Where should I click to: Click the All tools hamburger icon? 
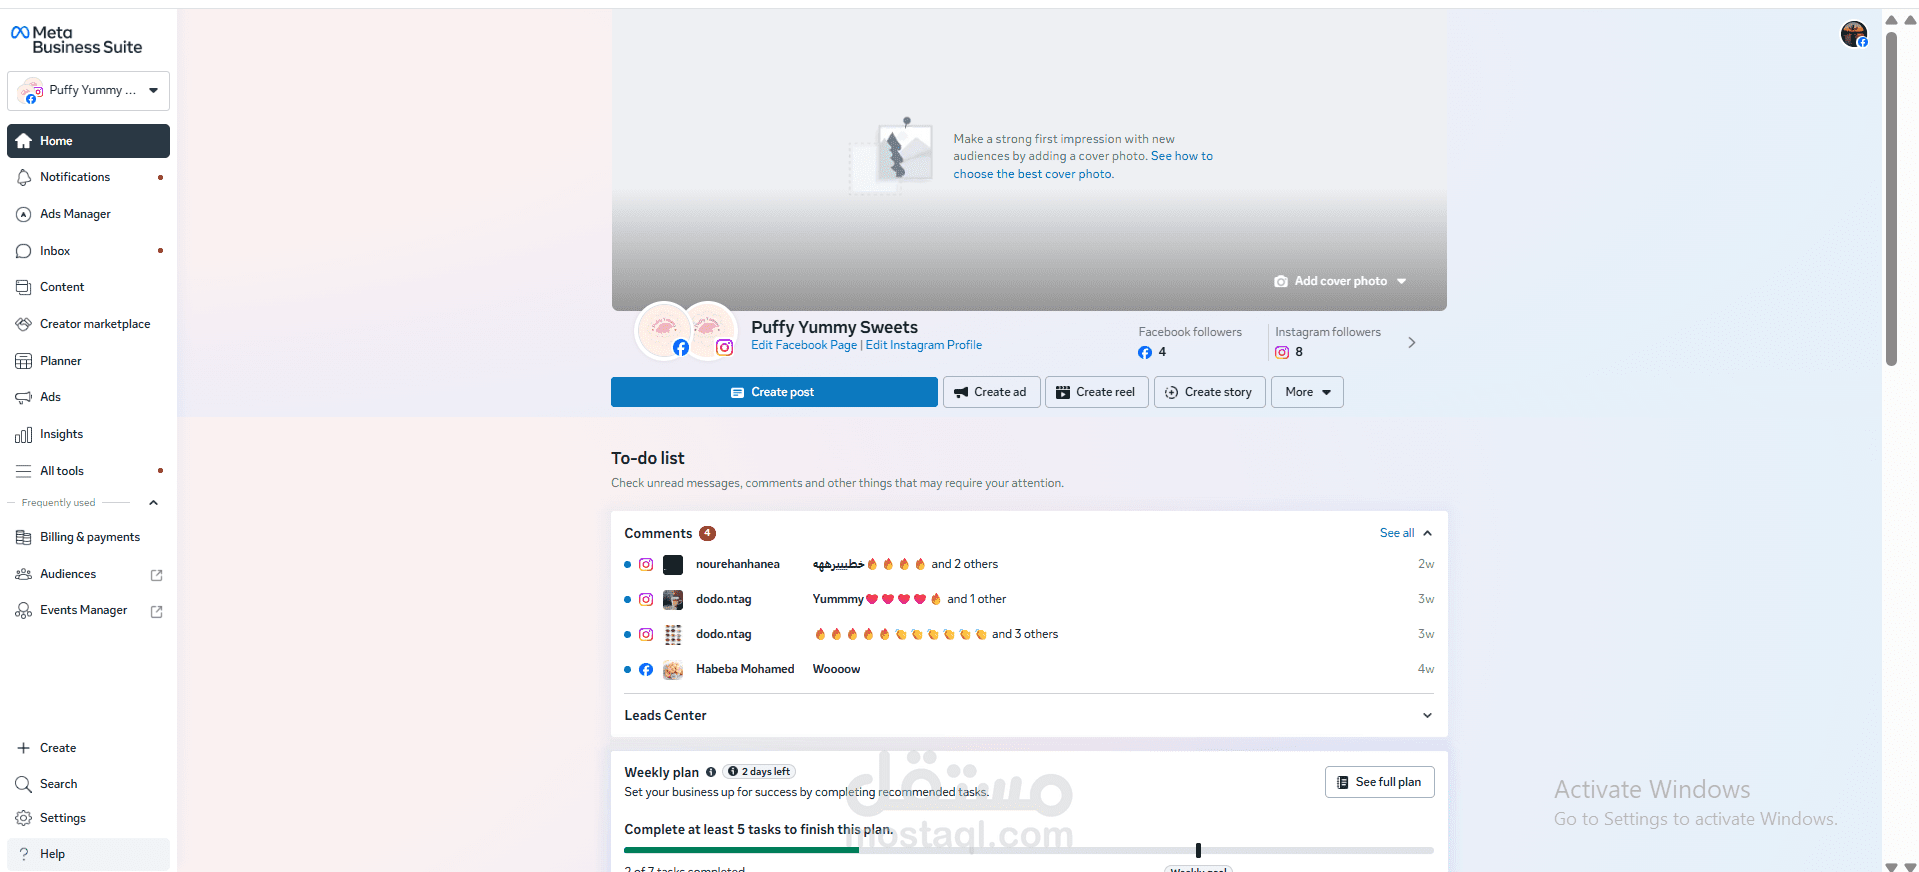coord(24,471)
